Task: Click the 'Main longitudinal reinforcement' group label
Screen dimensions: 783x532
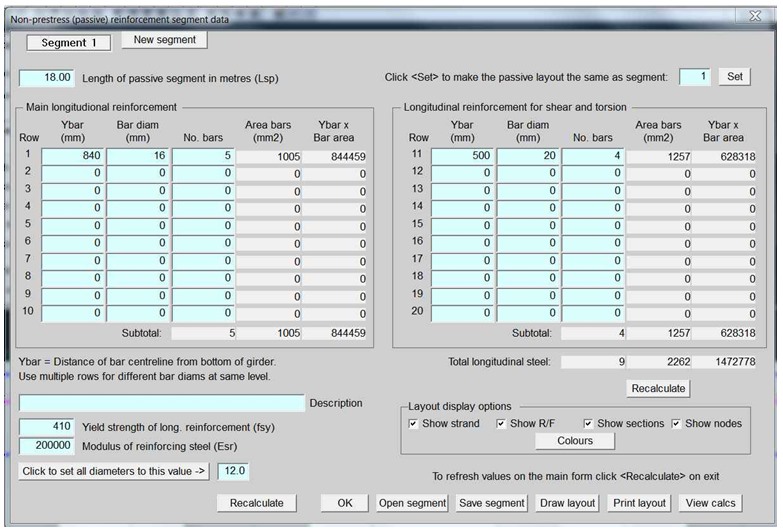Action: click(101, 107)
